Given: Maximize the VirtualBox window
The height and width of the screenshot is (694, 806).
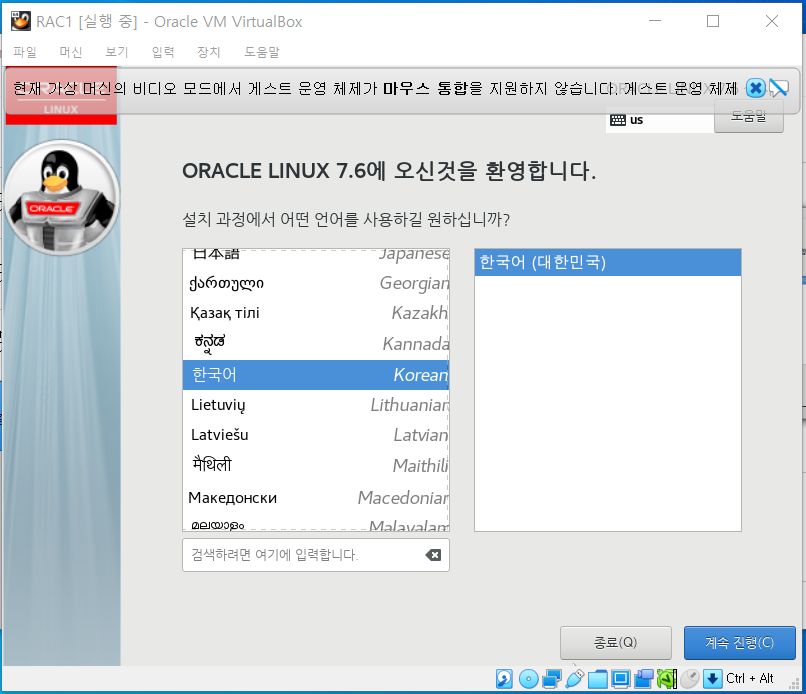Looking at the screenshot, I should 713,21.
